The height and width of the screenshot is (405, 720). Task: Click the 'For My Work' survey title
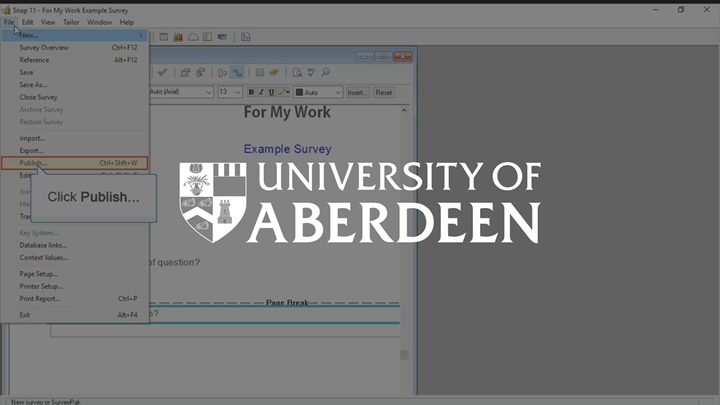(287, 112)
